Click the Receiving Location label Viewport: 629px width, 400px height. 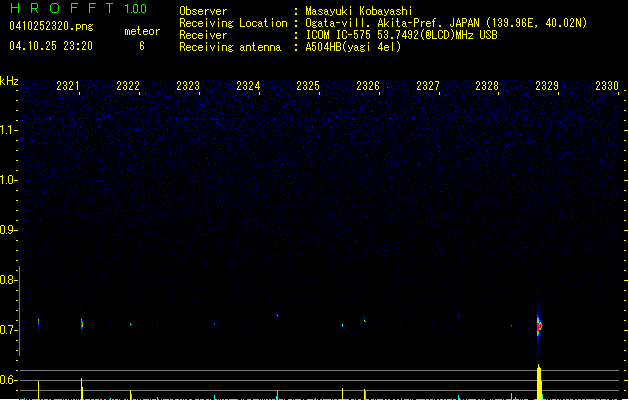pyautogui.click(x=233, y=23)
